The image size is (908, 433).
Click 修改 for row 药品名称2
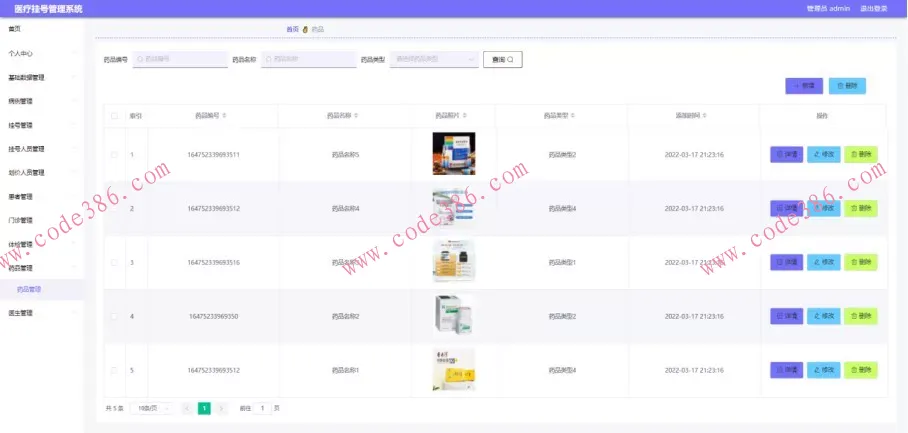point(823,316)
